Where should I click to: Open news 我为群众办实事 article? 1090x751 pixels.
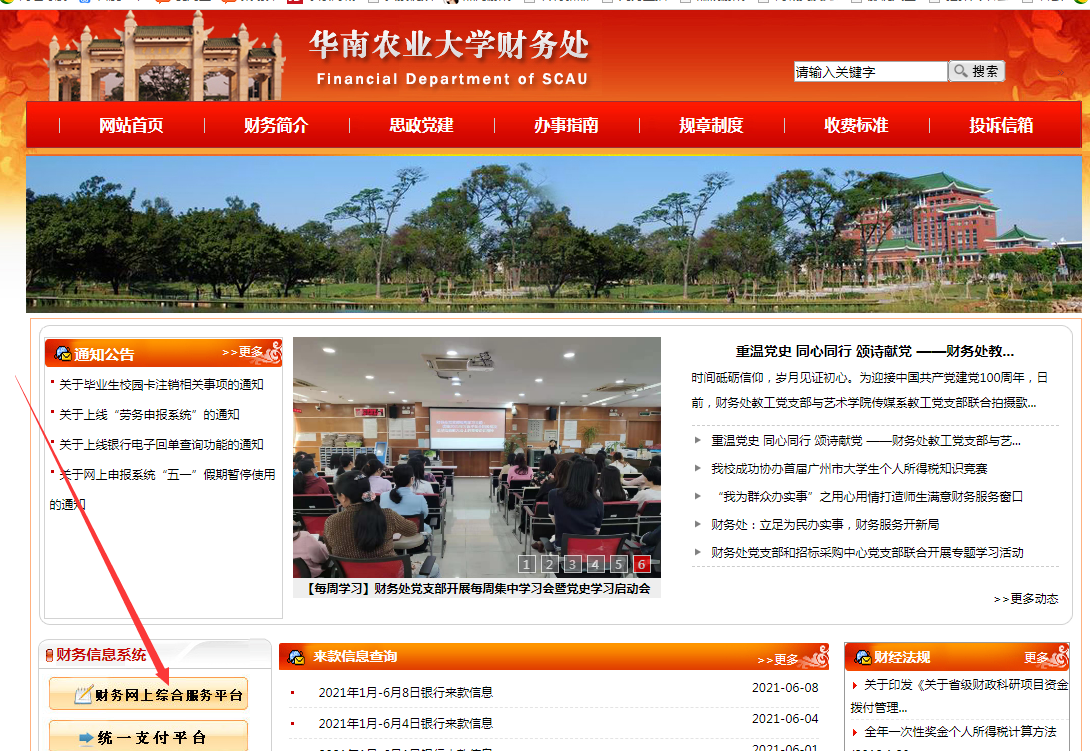coord(869,496)
